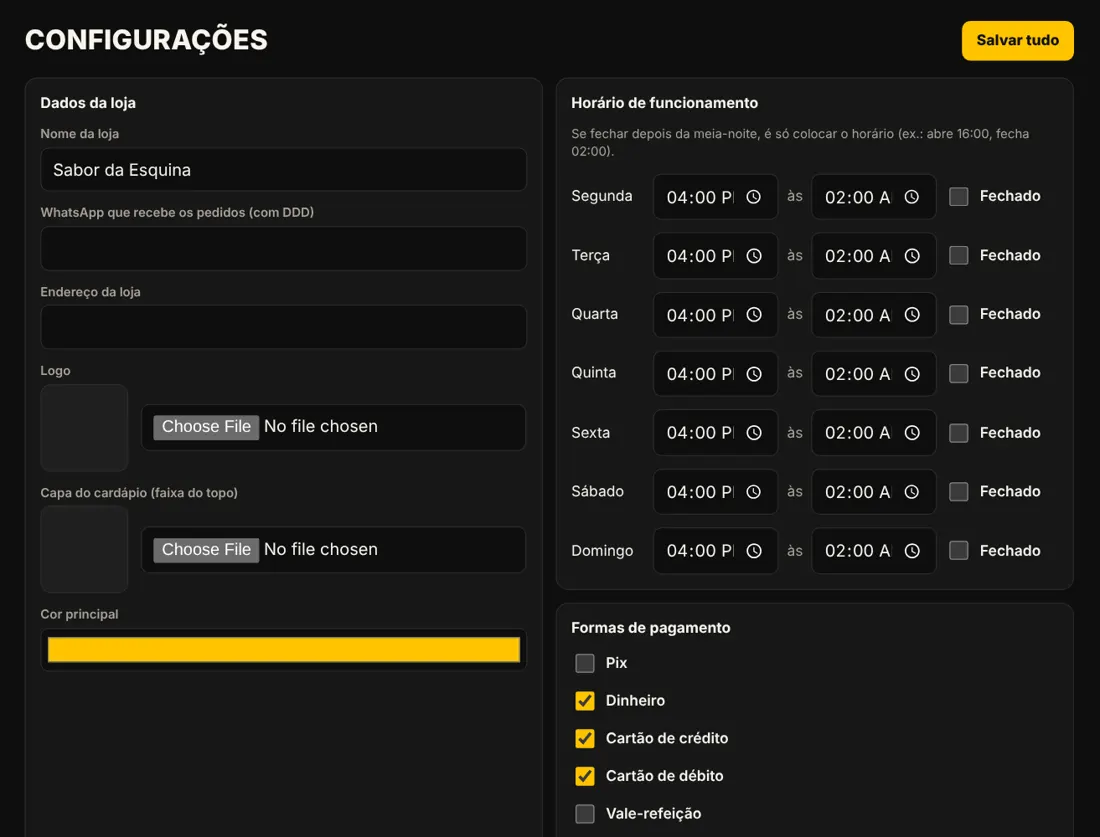Click the CONFIGURAÇÕES page heading
The height and width of the screenshot is (837, 1100).
click(146, 39)
